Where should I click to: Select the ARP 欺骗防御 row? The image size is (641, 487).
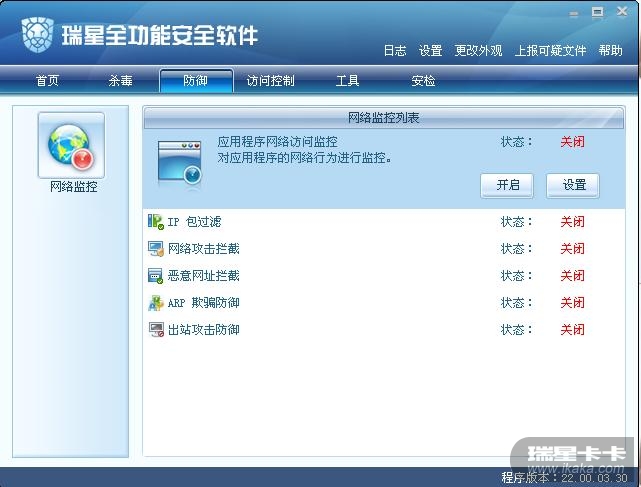384,303
